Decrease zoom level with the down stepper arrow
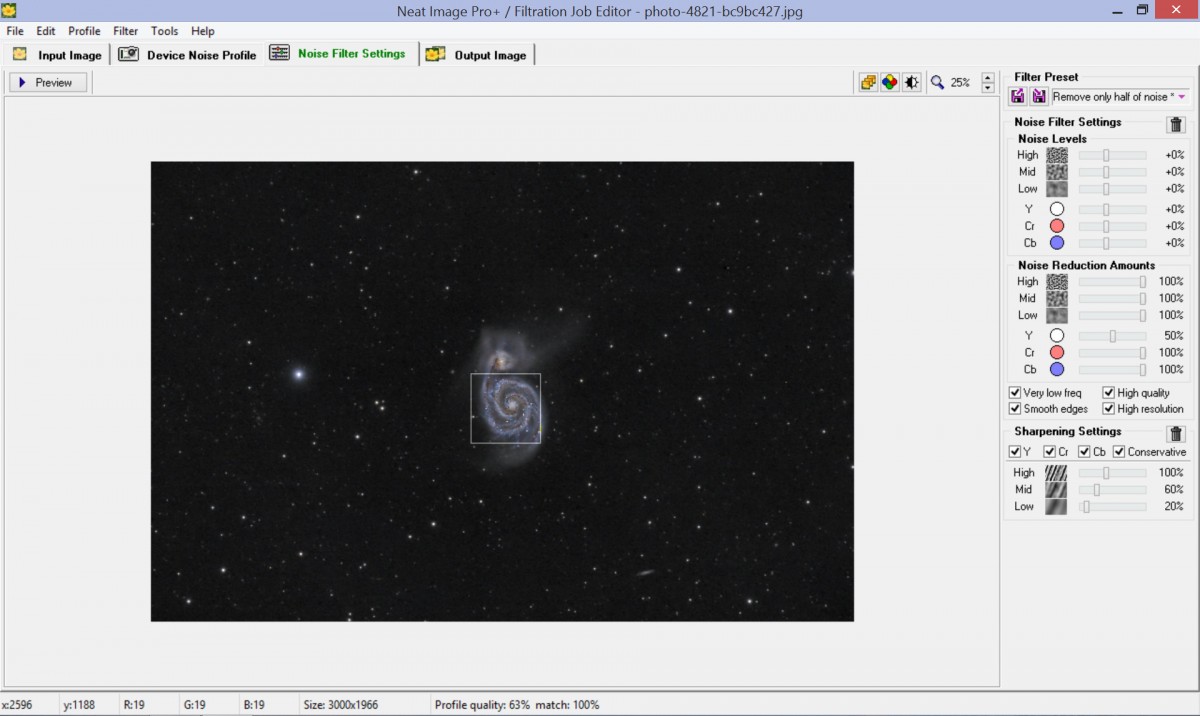 tap(988, 88)
